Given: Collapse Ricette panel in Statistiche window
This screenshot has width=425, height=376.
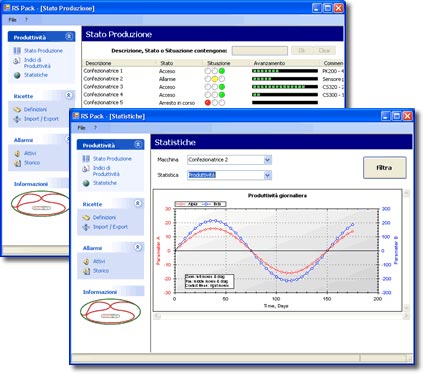Looking at the screenshot, I should pos(138,203).
